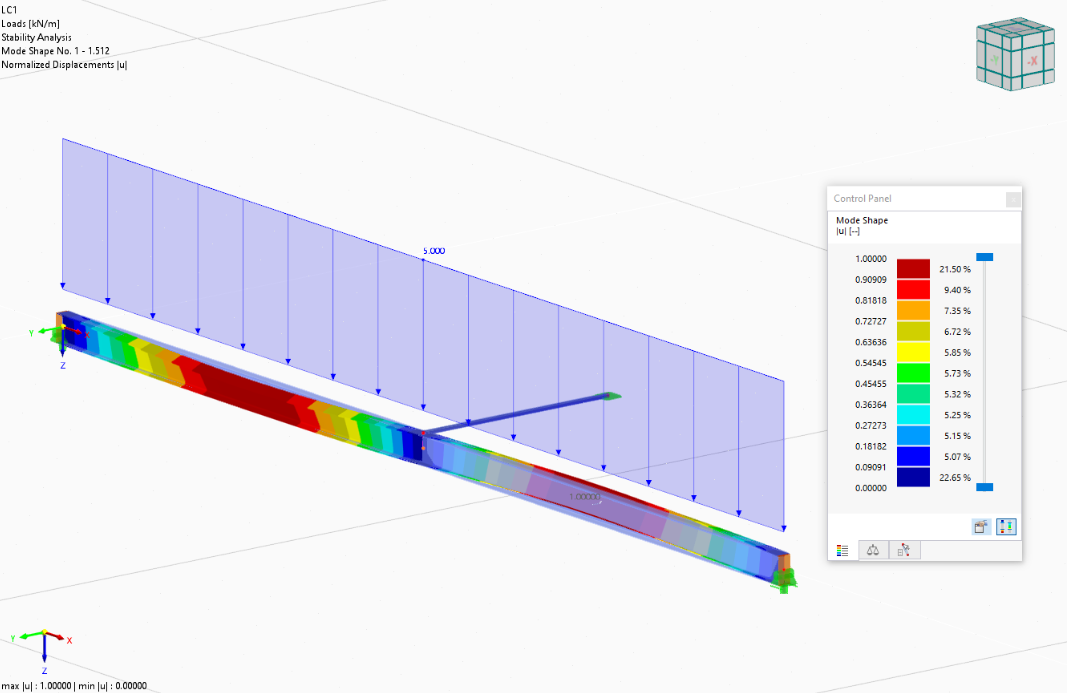Viewport: 1067px width, 693px height.
Task: Click the -X face of the view cube
Action: coord(1032,61)
